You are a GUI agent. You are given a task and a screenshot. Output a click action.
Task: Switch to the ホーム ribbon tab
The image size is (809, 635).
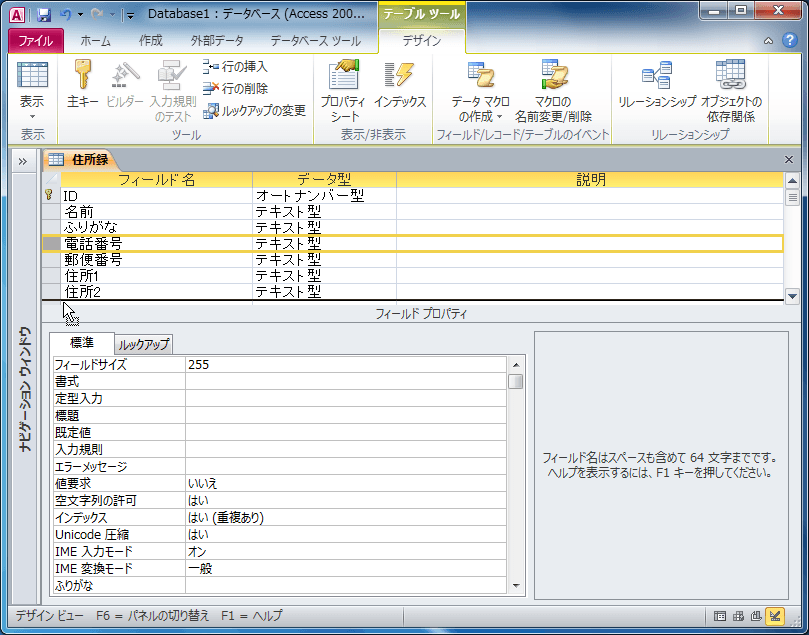pyautogui.click(x=95, y=41)
